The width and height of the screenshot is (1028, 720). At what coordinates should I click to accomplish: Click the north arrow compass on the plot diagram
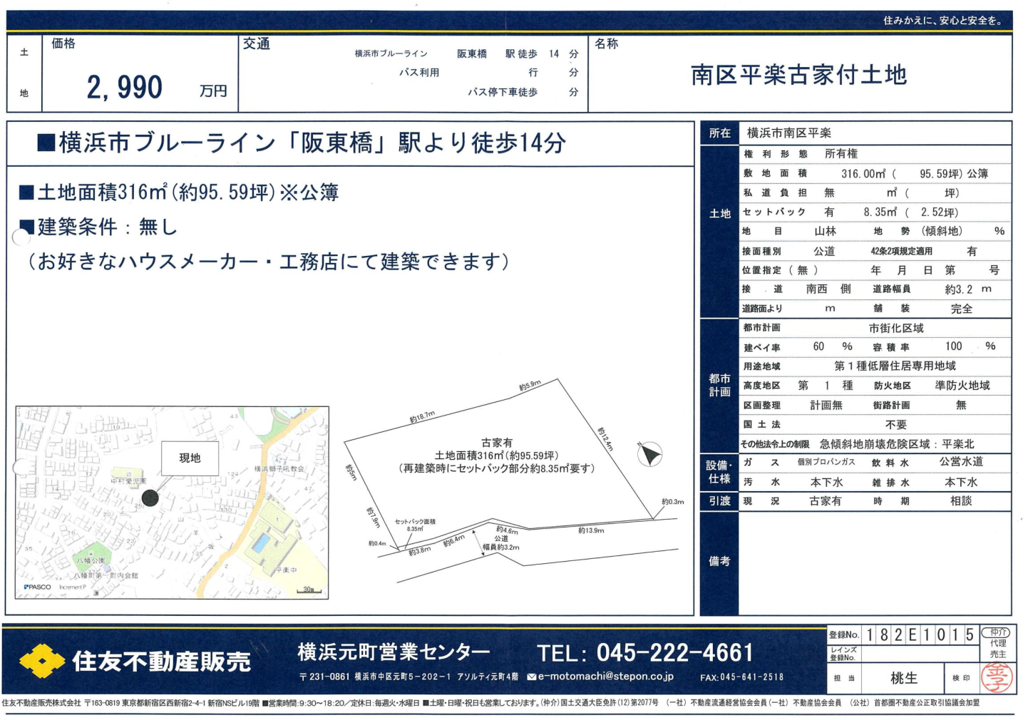coord(651,456)
